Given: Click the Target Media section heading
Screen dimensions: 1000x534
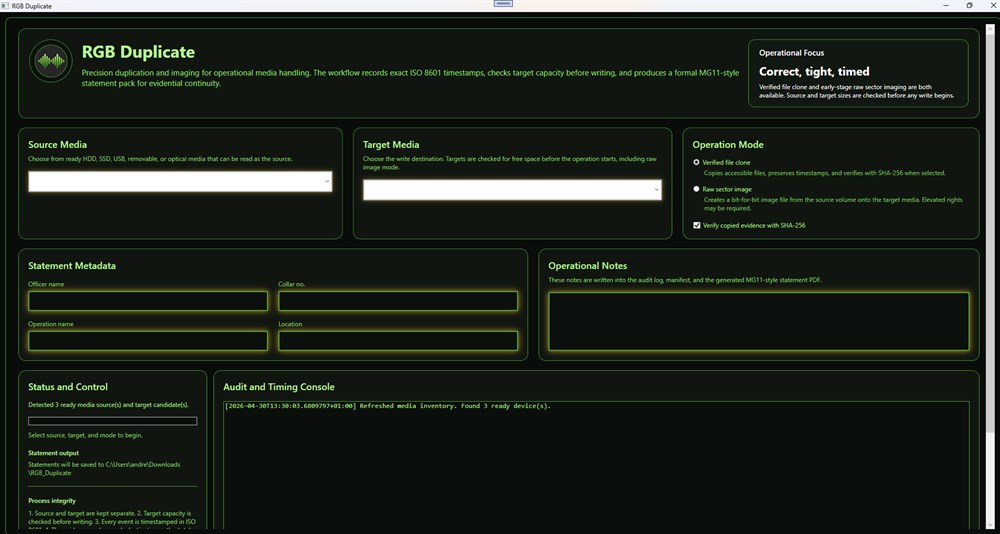Looking at the screenshot, I should click(391, 145).
